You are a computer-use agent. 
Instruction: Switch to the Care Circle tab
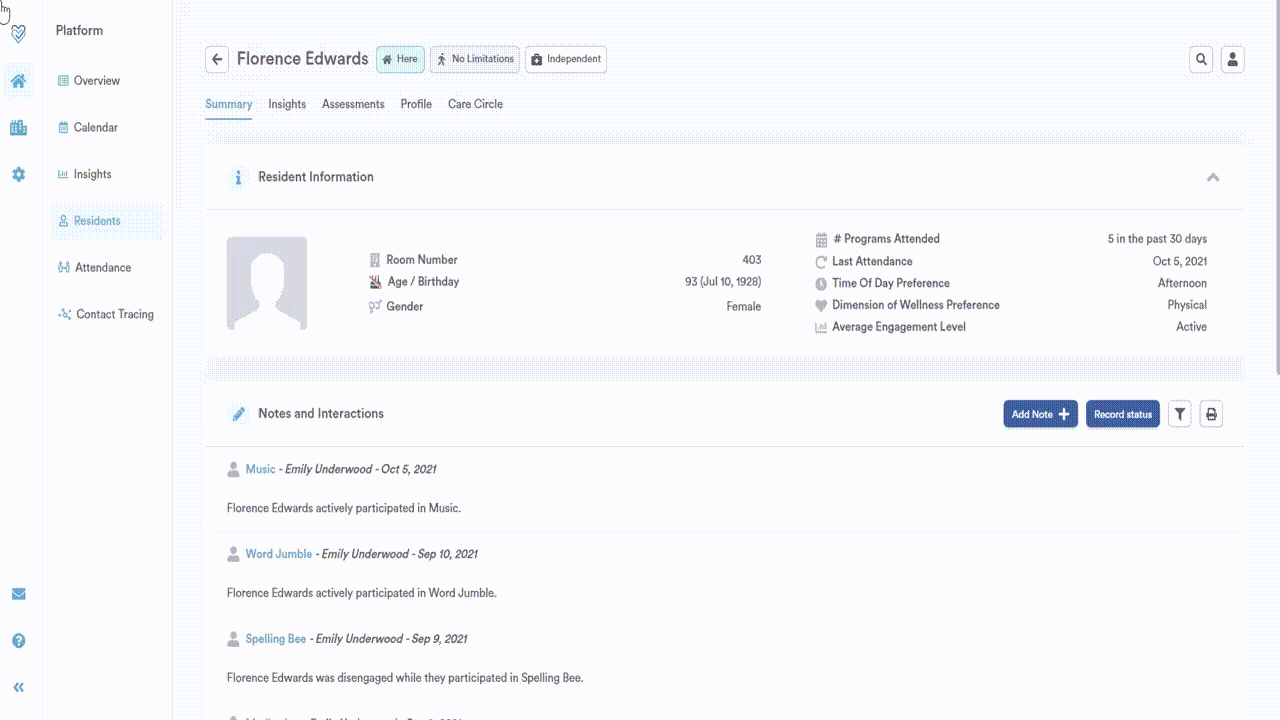(x=475, y=104)
